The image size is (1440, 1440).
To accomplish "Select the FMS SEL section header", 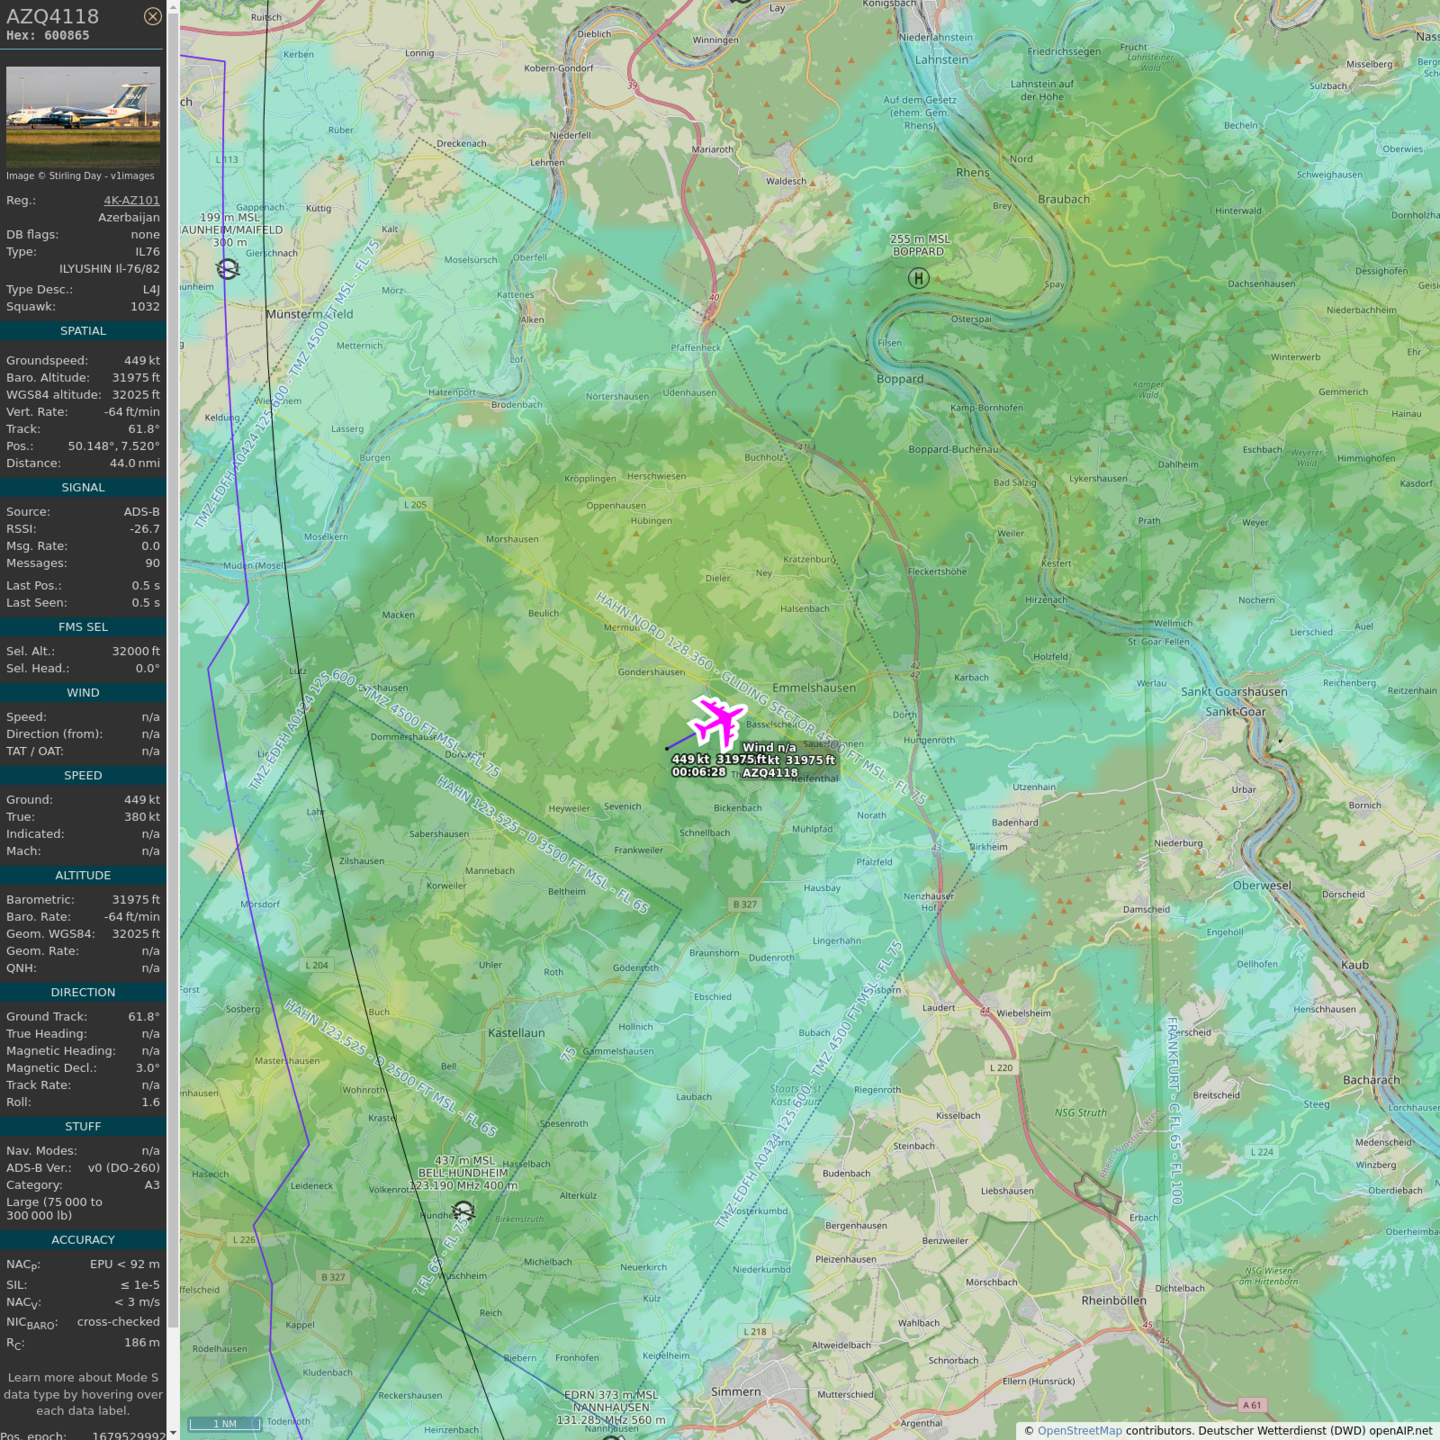I will [83, 627].
